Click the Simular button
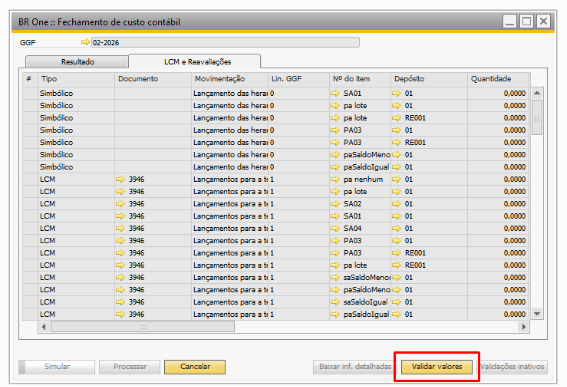Screen dimensions: 567x387 [x=57, y=367]
